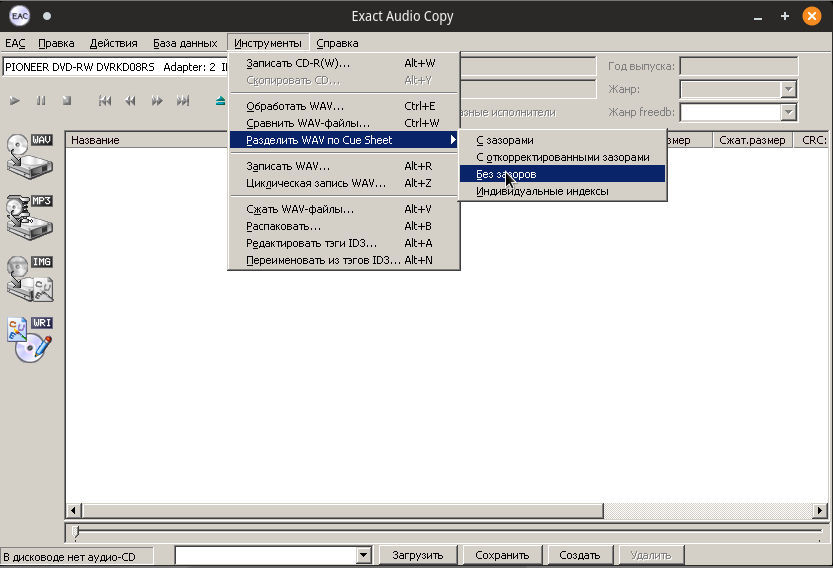The image size is (833, 568).
Task: Click the maximize plus window button
Action: (x=785, y=16)
